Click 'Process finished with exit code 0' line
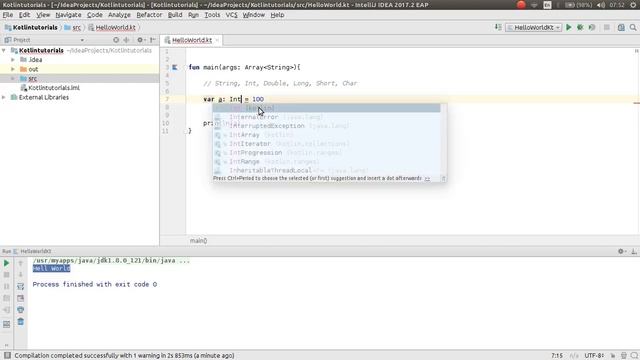The image size is (640, 360). pos(95,284)
